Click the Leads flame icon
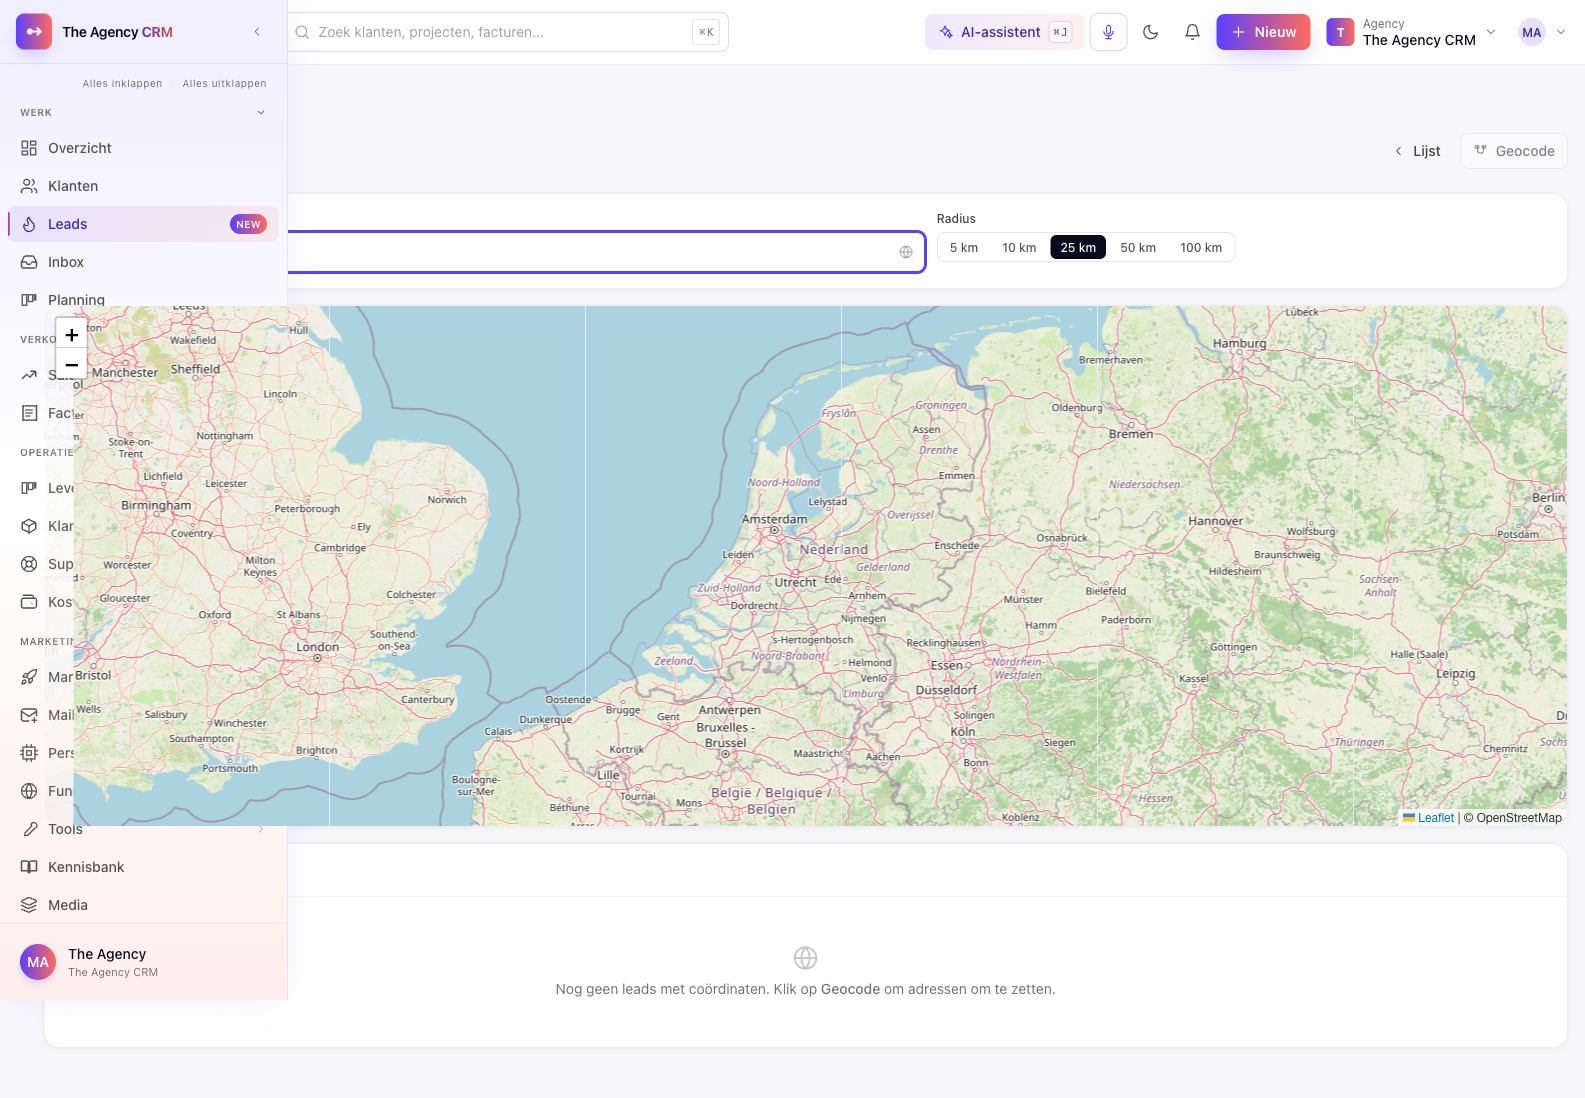The image size is (1585, 1098). (29, 224)
